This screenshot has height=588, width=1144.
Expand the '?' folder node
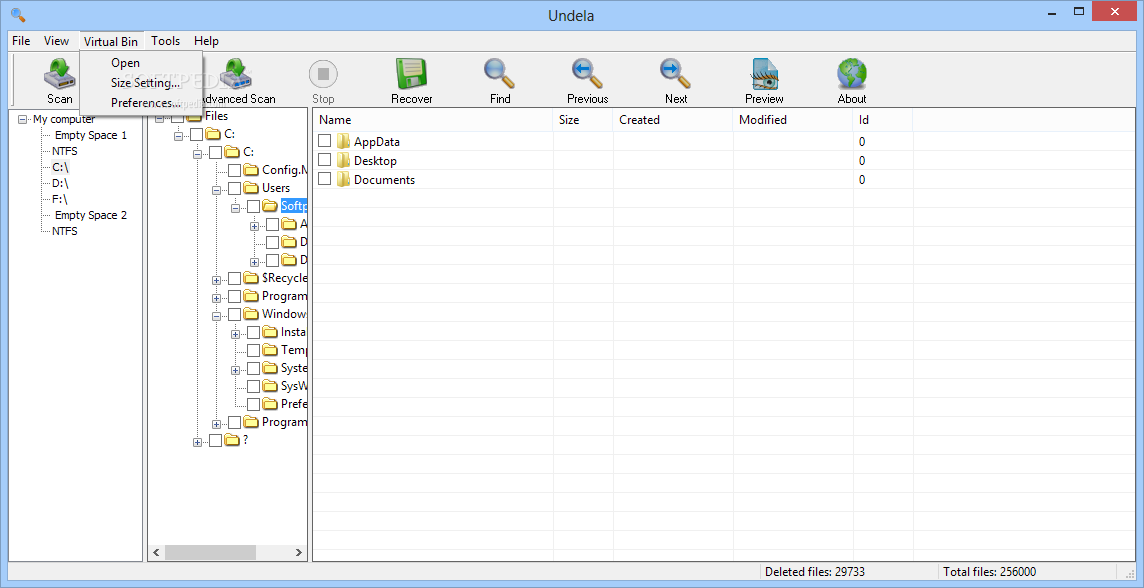(x=198, y=442)
